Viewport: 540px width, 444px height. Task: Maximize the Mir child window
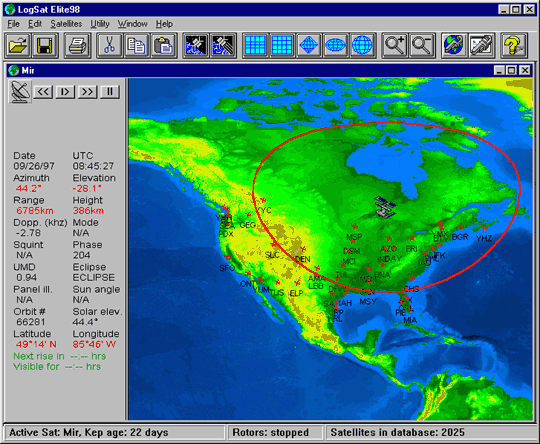(511, 71)
